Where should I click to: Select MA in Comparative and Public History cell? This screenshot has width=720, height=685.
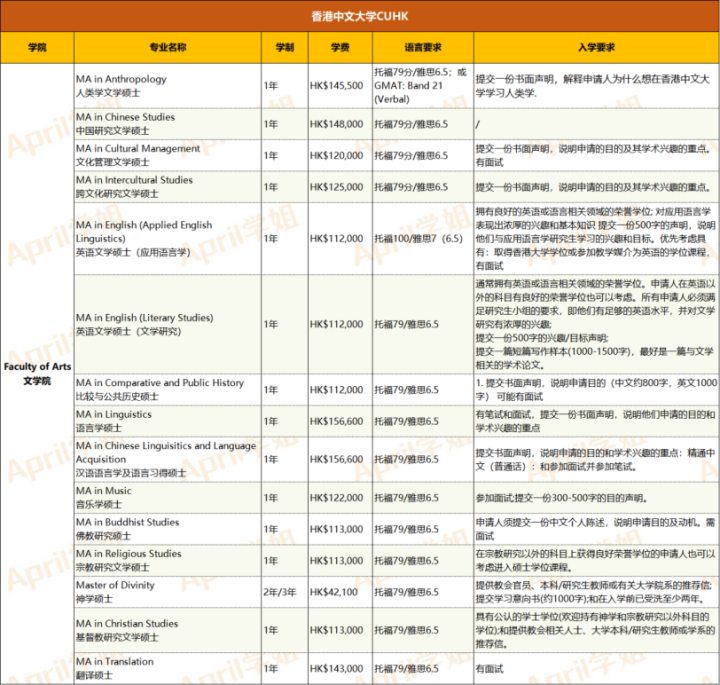coord(168,389)
